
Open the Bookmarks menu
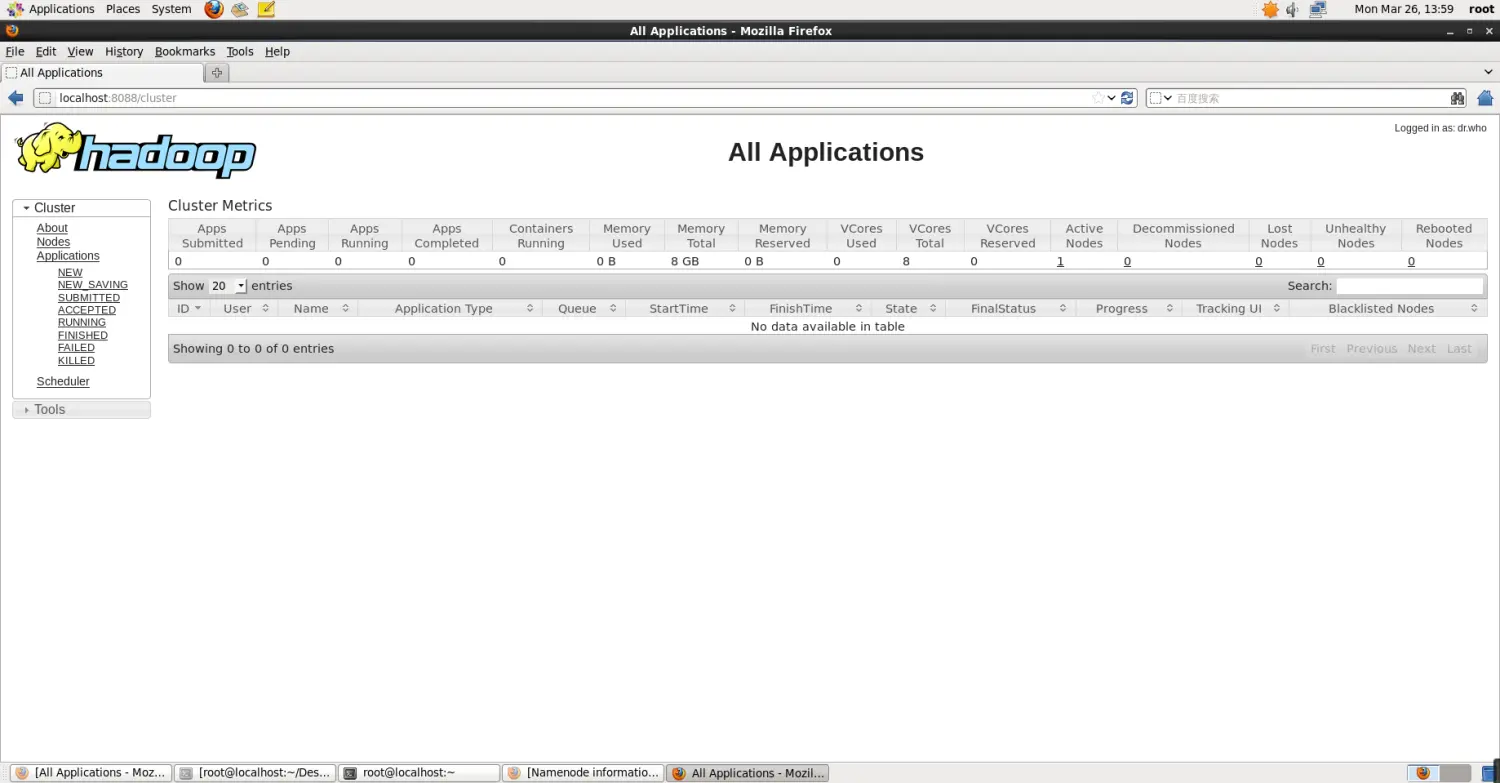tap(185, 51)
